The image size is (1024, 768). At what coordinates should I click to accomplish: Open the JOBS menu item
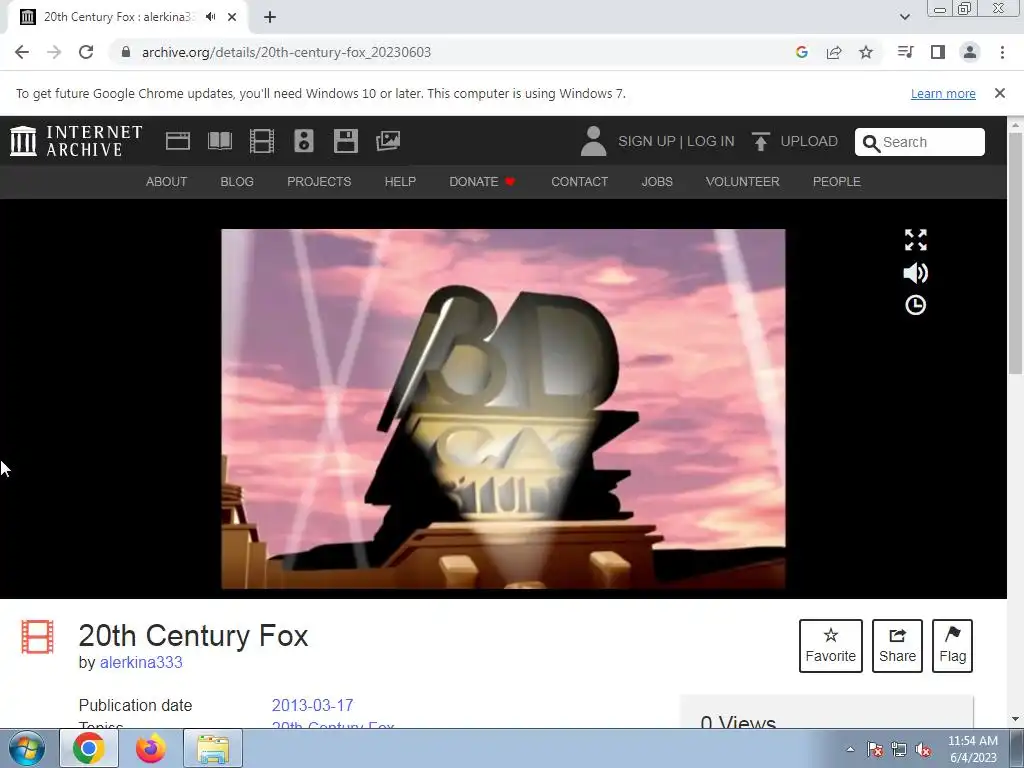click(x=657, y=182)
